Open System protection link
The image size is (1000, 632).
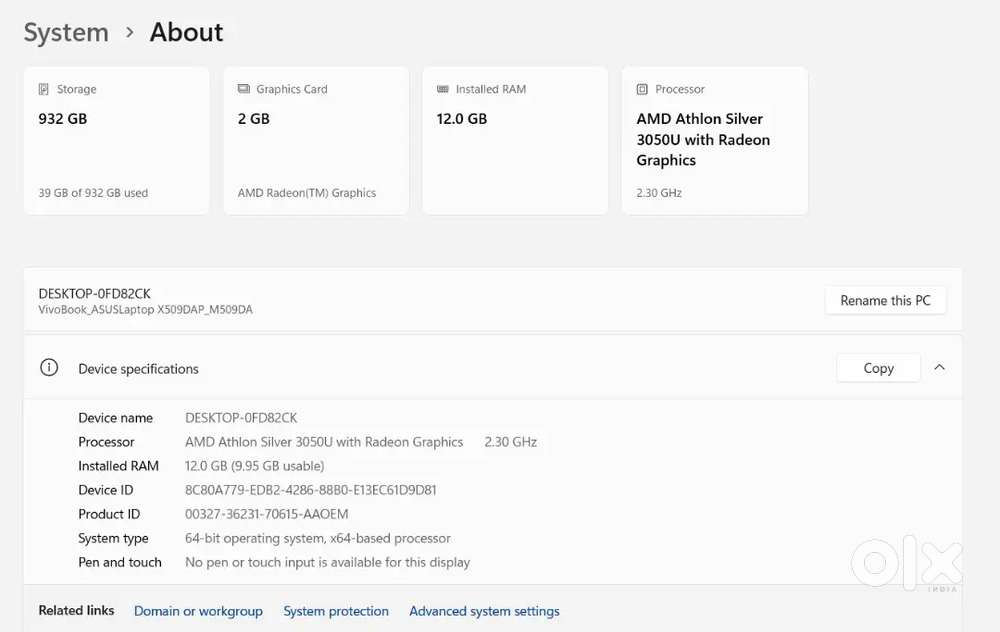click(x=336, y=611)
